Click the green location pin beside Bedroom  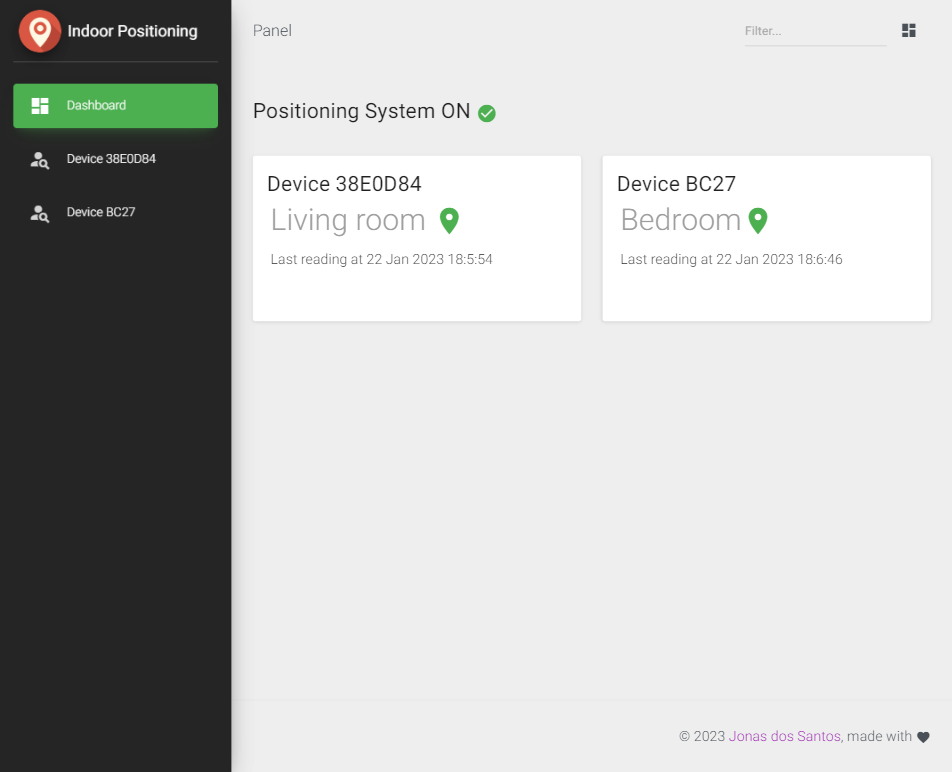pyautogui.click(x=758, y=221)
